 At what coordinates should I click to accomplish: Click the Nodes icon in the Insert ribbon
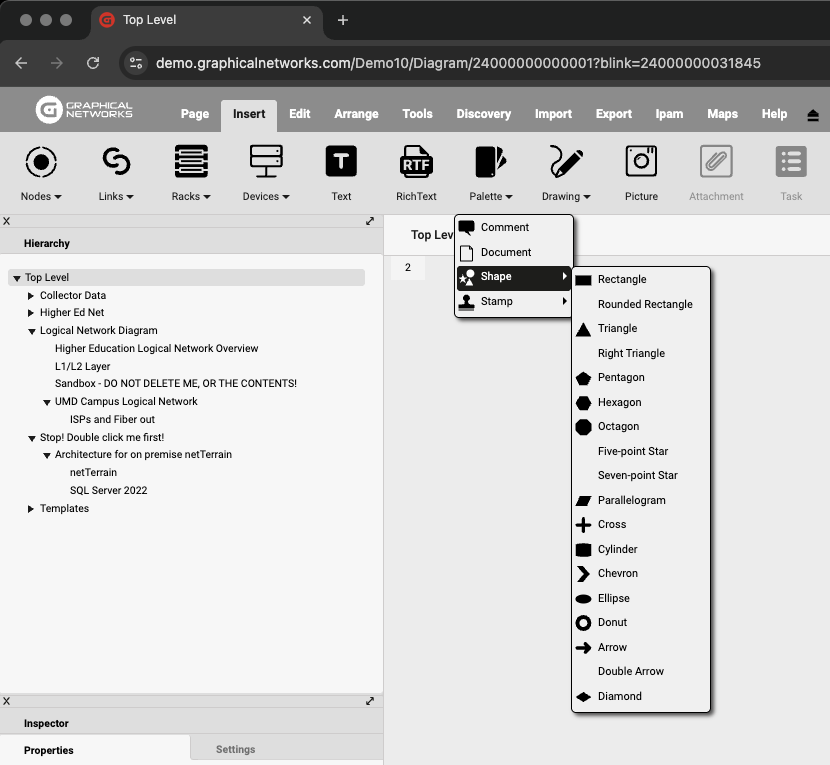[x=41, y=161]
